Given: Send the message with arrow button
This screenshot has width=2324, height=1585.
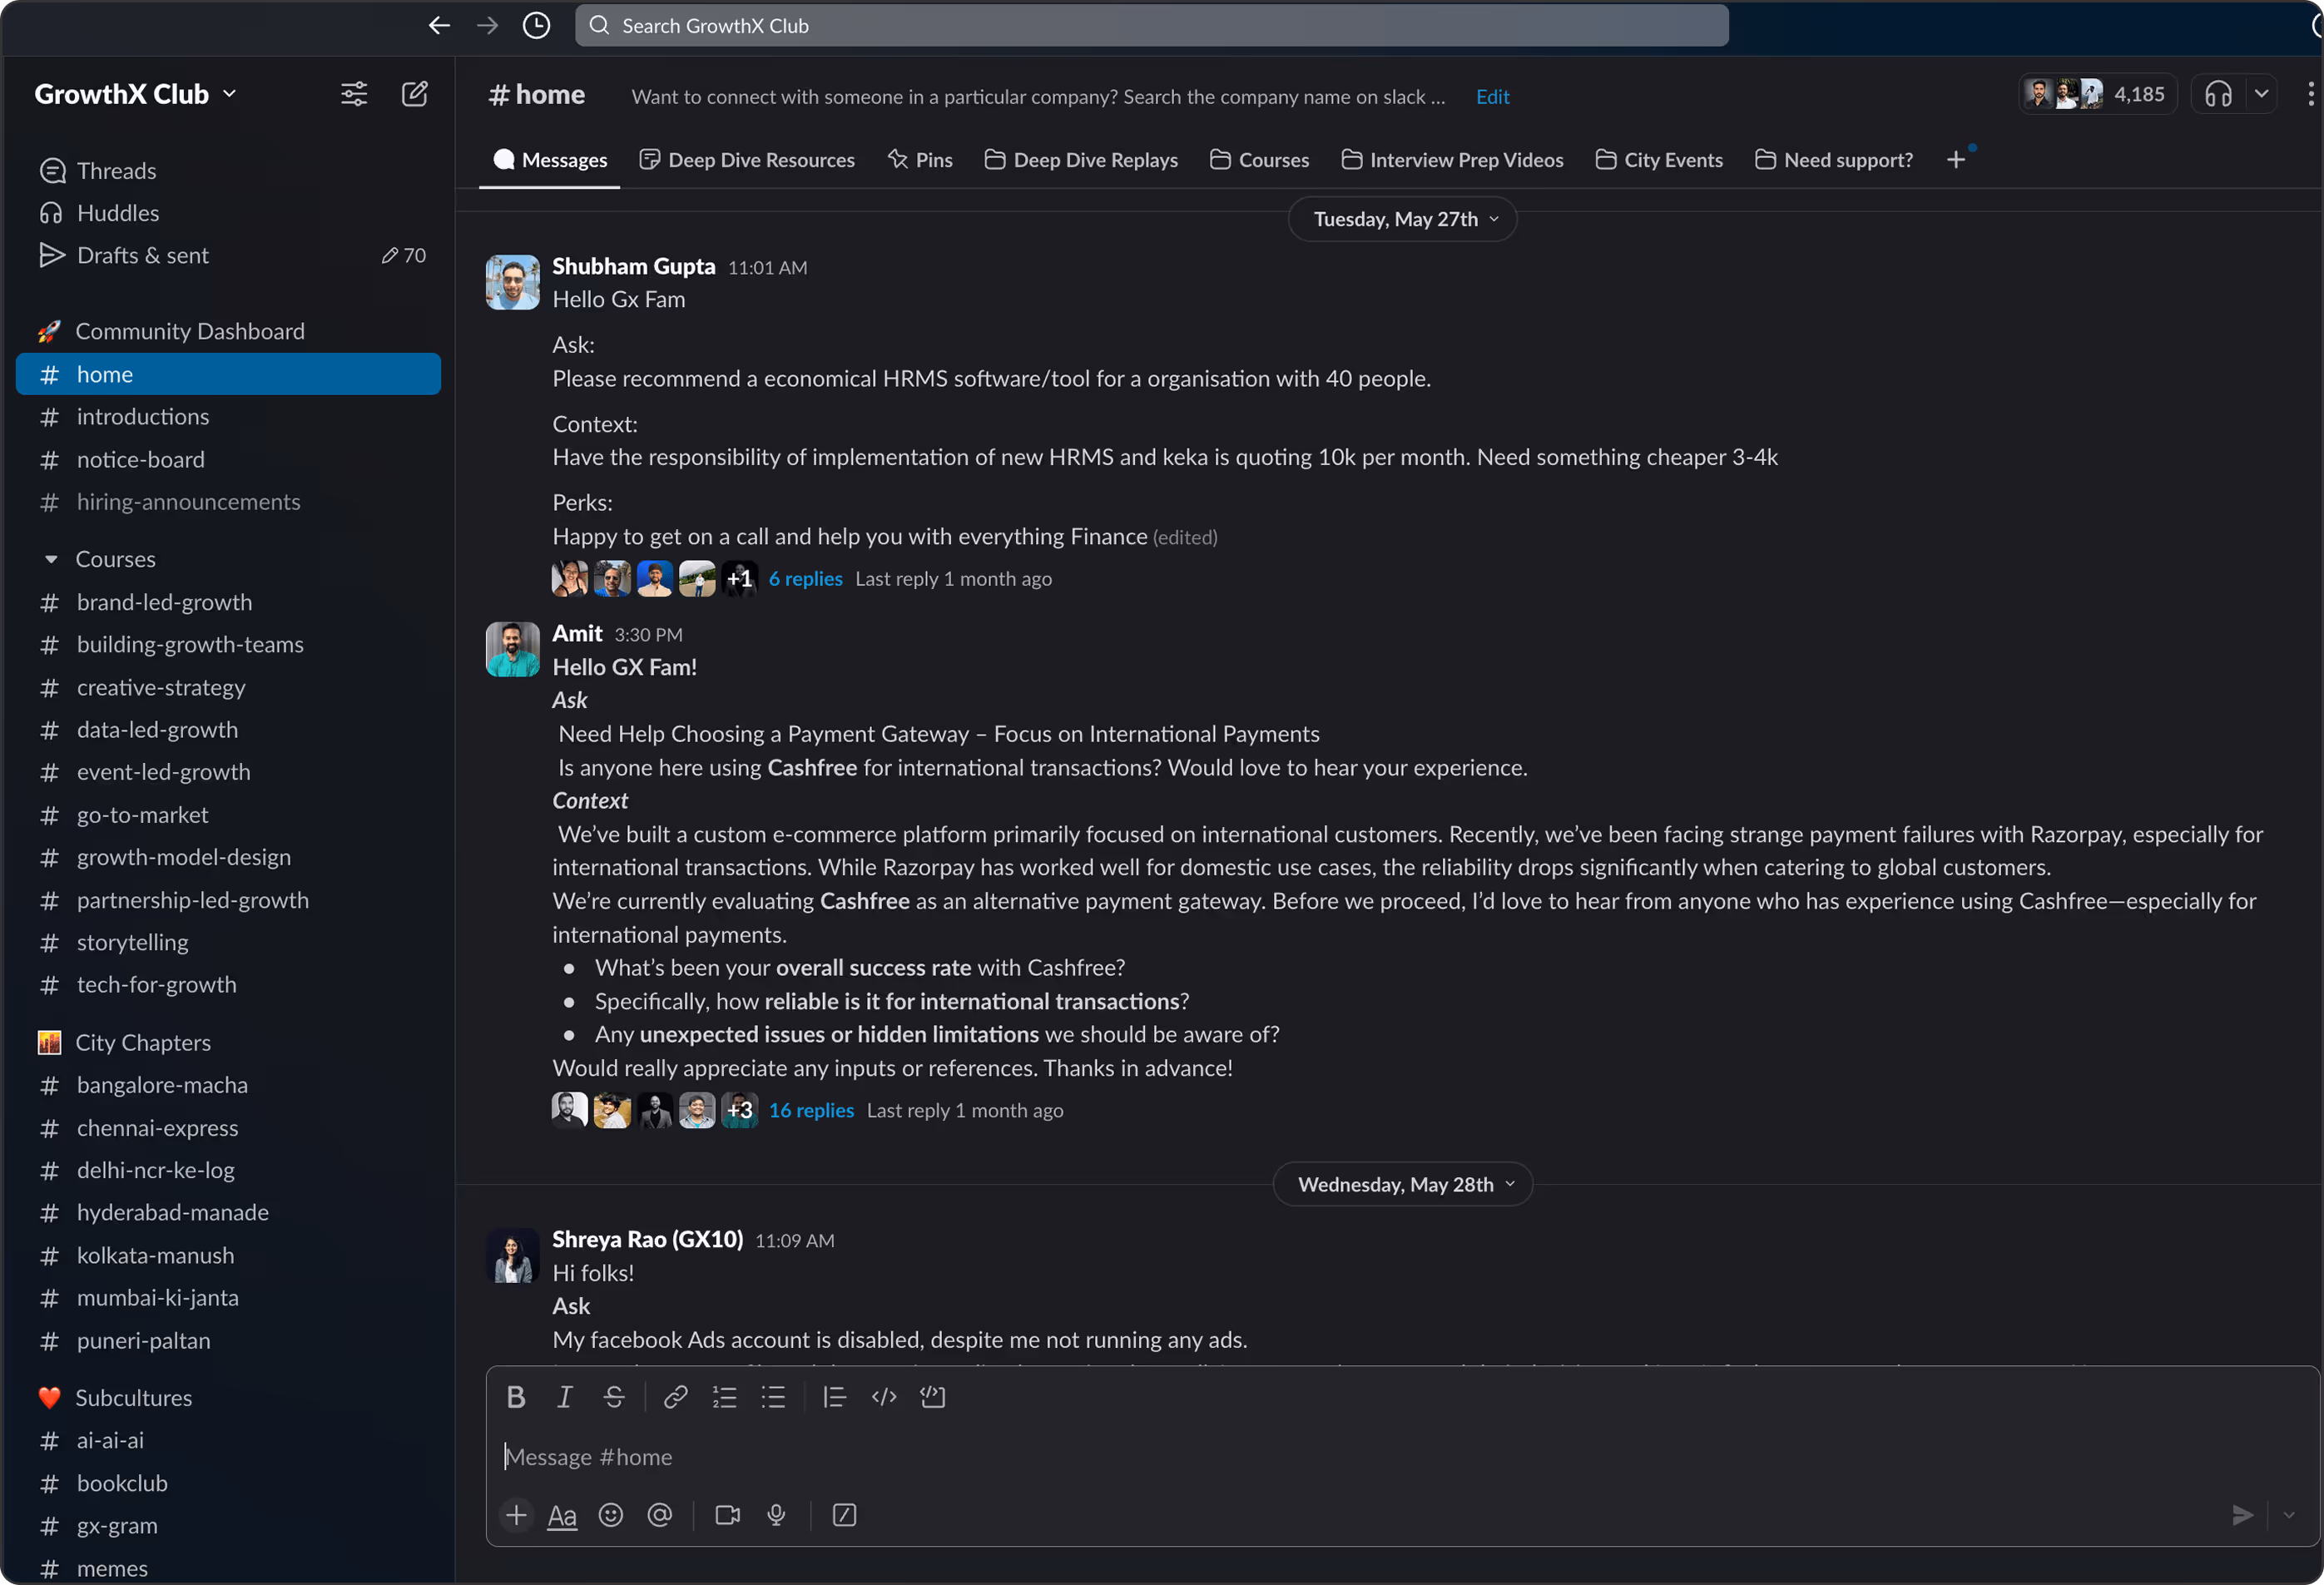Looking at the screenshot, I should (x=2242, y=1515).
